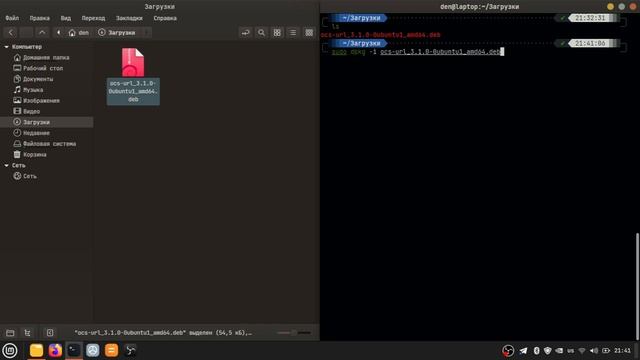Open the Linux Mint menu

(x=10, y=351)
